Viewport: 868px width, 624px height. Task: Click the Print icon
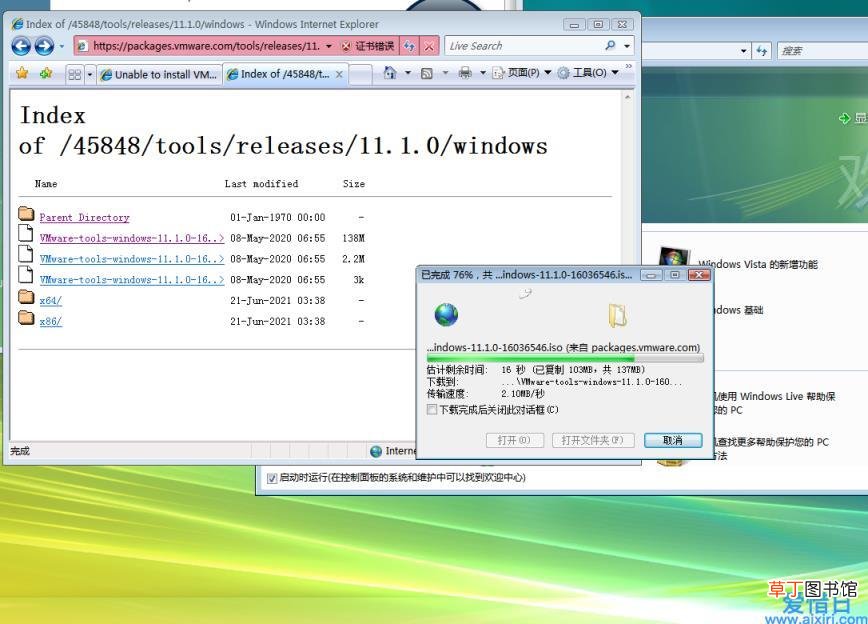[x=465, y=73]
